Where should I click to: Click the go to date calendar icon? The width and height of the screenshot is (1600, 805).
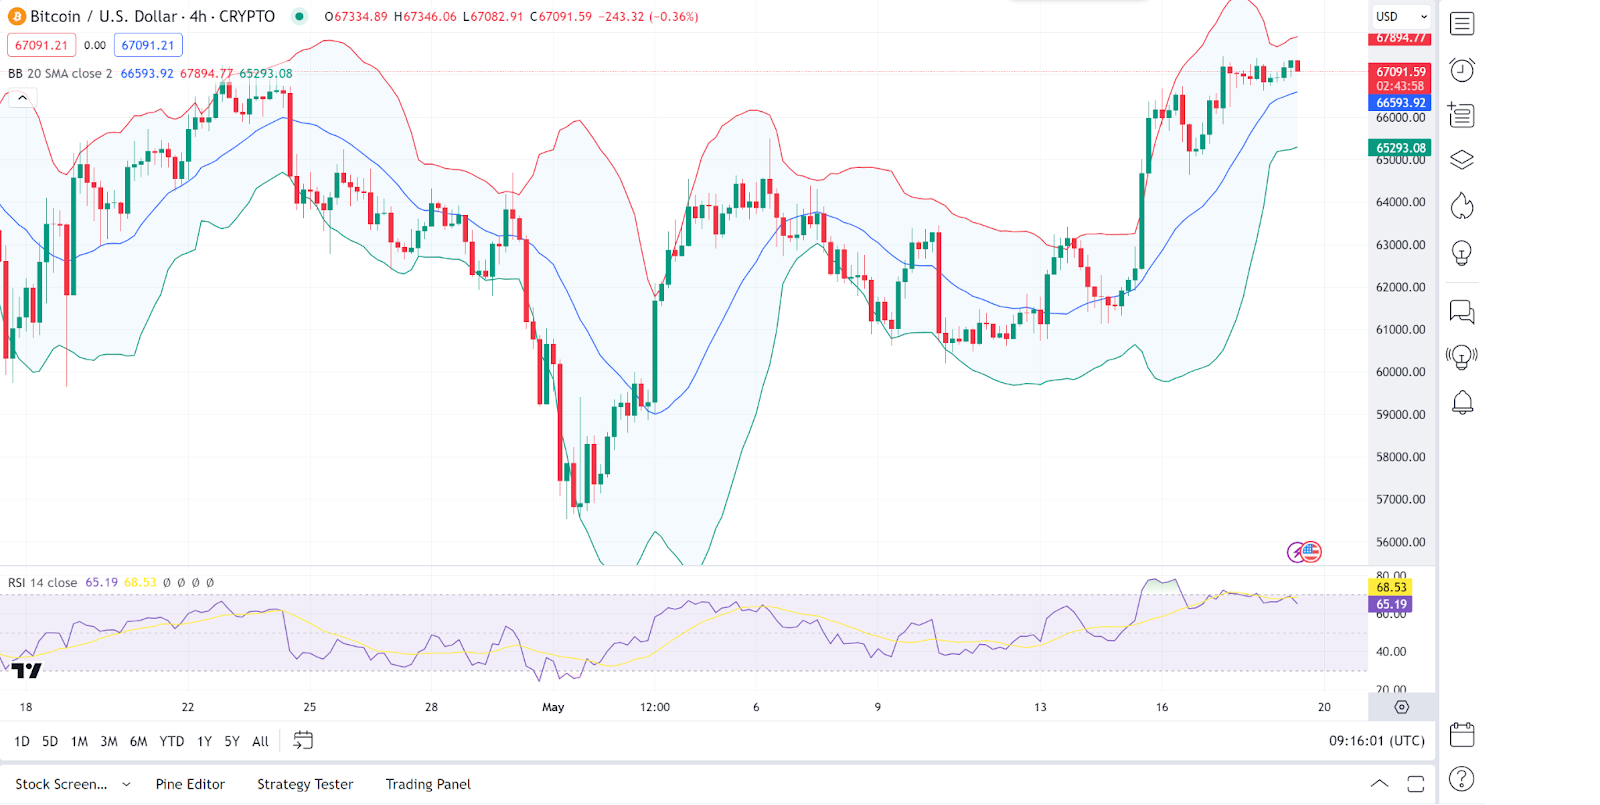tap(303, 741)
